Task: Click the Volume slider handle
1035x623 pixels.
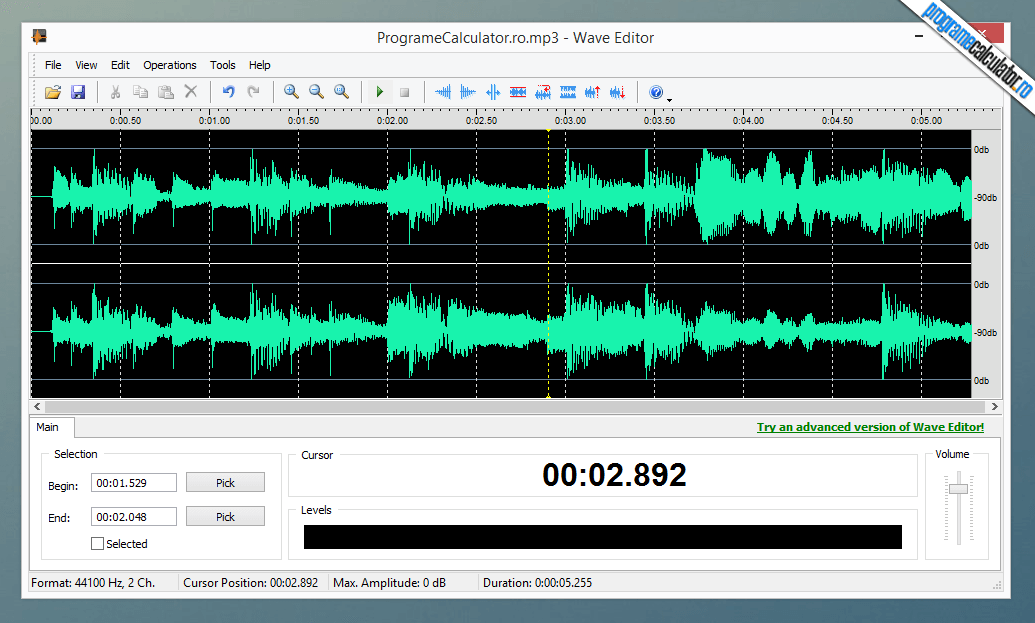Action: 958,488
